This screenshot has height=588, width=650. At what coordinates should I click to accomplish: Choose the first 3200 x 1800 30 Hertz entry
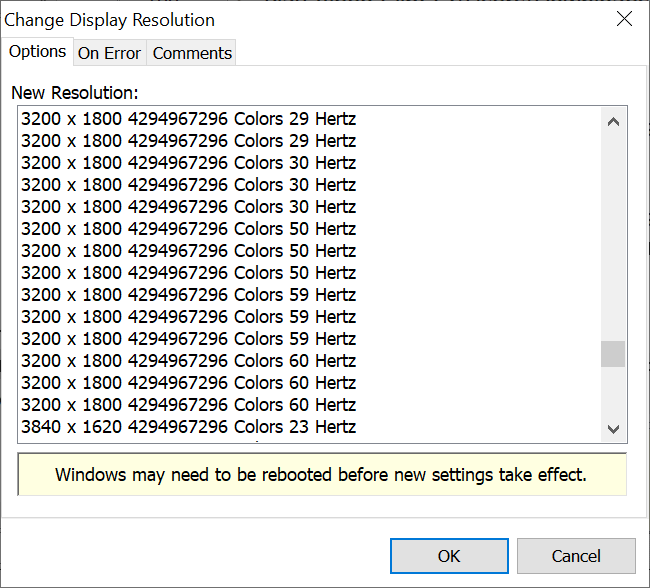(x=188, y=163)
